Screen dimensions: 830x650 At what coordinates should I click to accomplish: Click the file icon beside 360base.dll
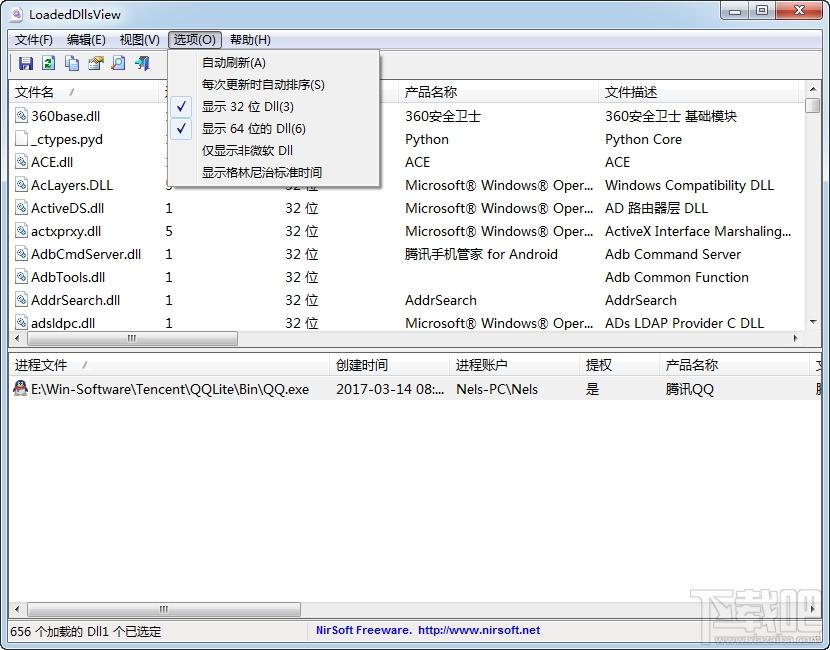click(22, 116)
